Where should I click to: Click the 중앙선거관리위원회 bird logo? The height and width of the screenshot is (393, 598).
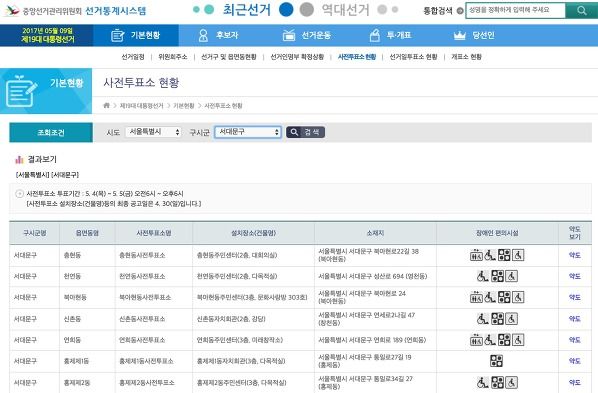(x=12, y=10)
